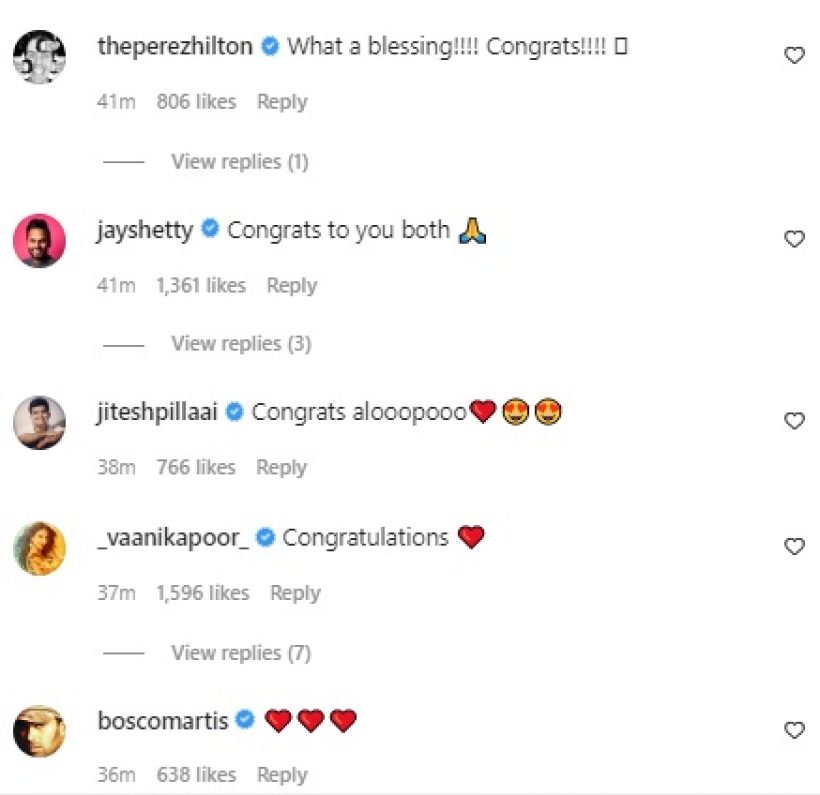View the 1,596 likes on _vaanikapoor_'s comment
The width and height of the screenshot is (820, 795).
click(200, 593)
